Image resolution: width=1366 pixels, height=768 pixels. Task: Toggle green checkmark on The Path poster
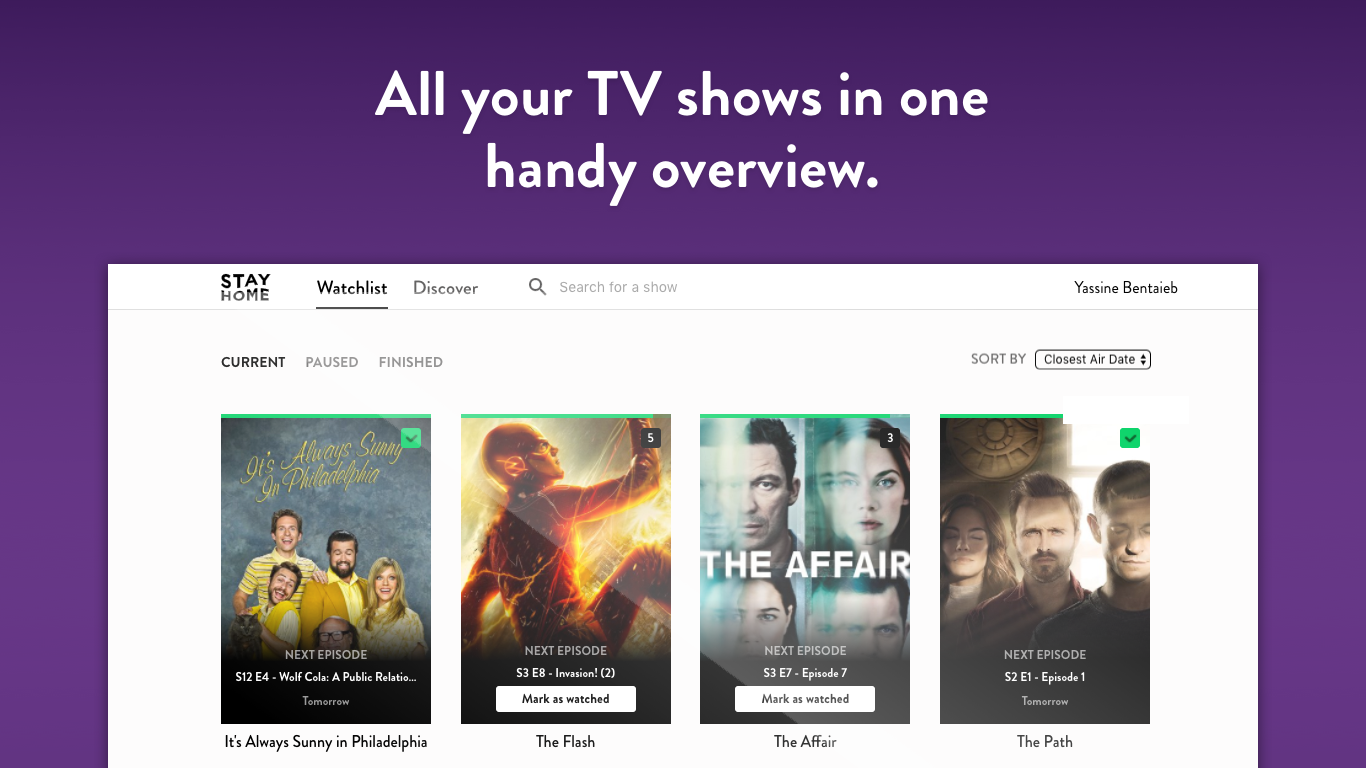point(1130,438)
